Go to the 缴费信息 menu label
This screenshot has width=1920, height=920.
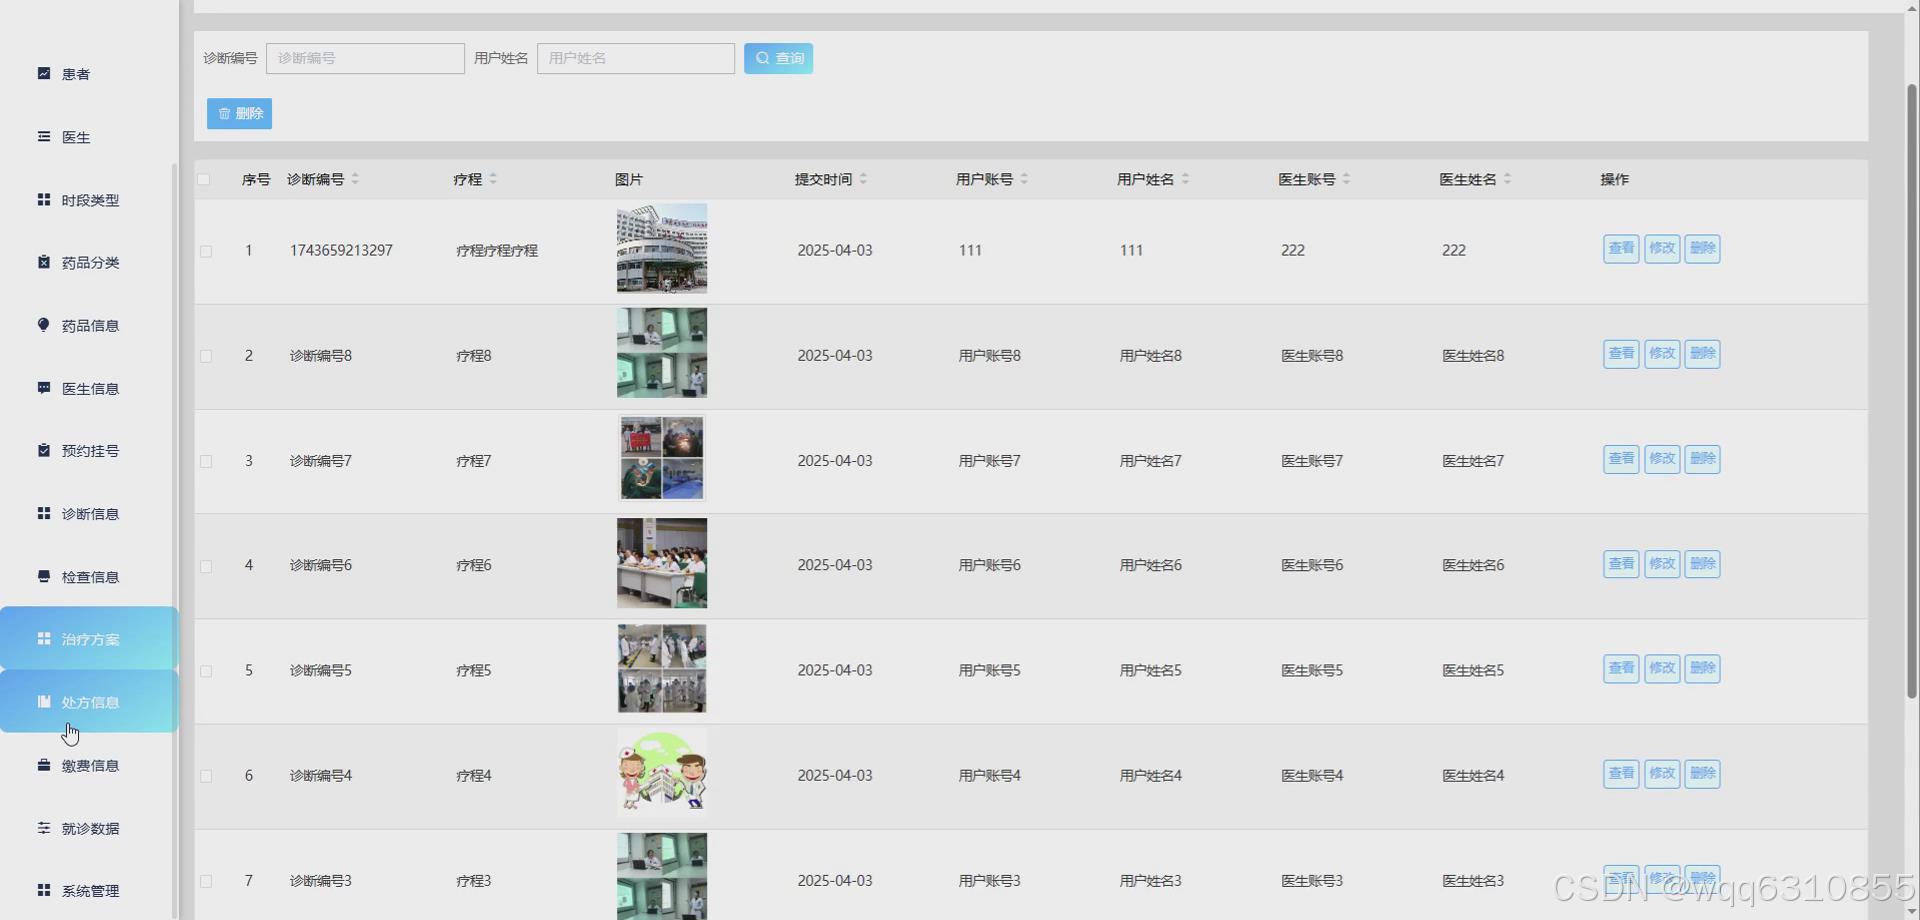coord(90,765)
